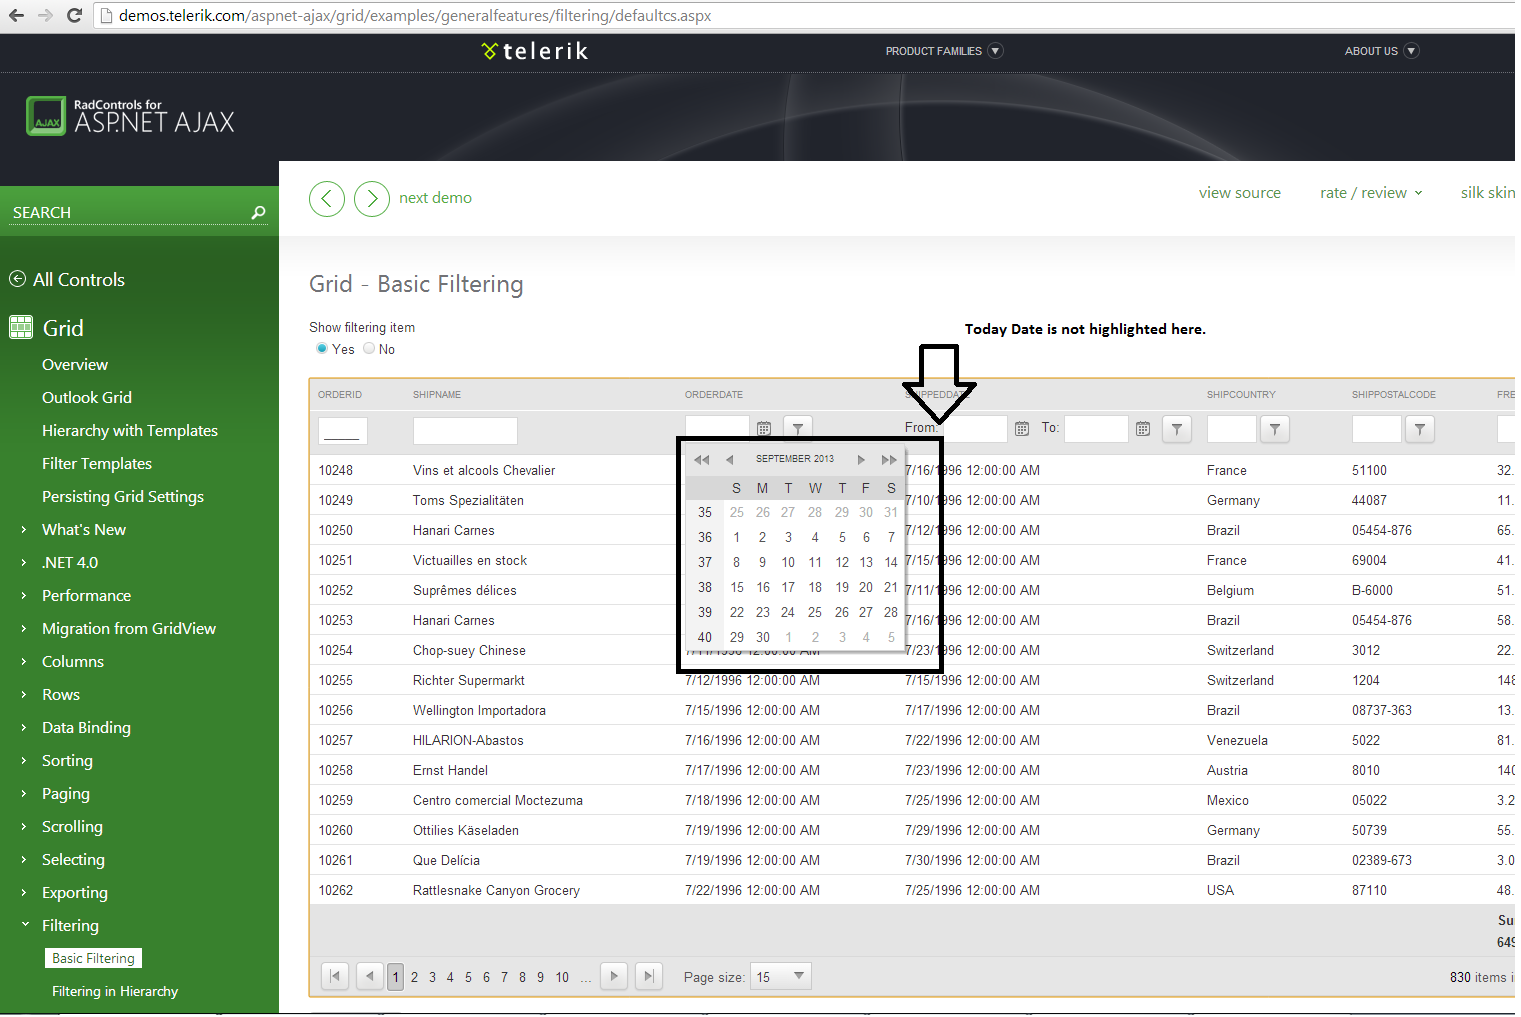Open Filtering in Hierarchy sidebar item
1521x1017 pixels.
click(115, 991)
